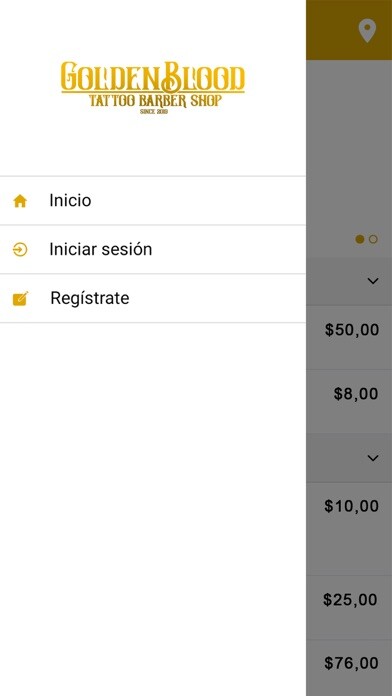Open the Inicio menu item
This screenshot has height=696, width=392.
click(153, 201)
